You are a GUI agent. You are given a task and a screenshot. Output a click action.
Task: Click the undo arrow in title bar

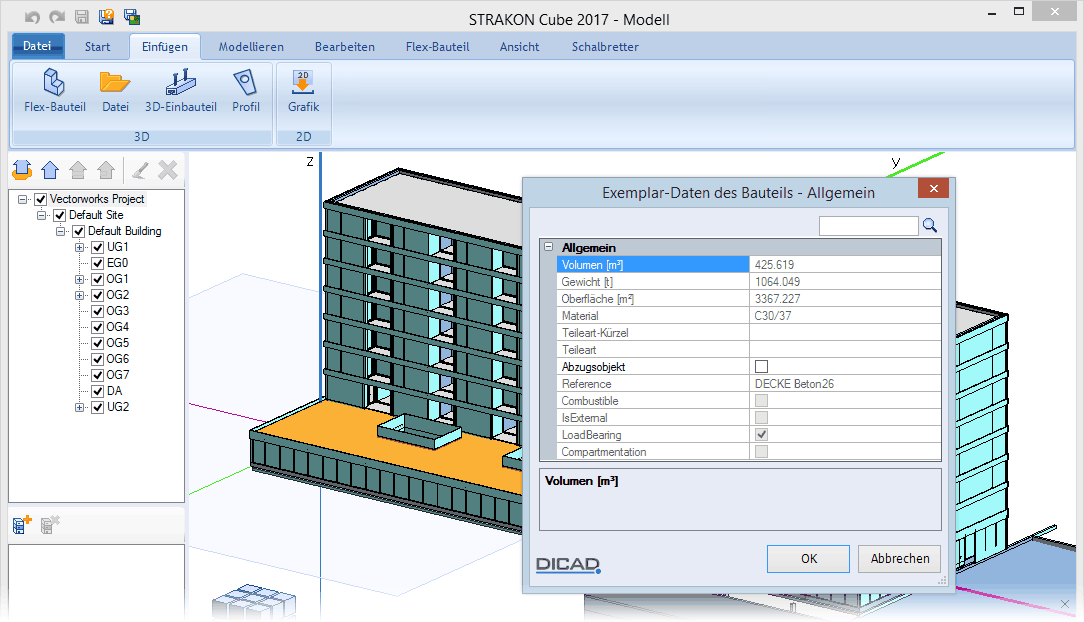pos(32,17)
